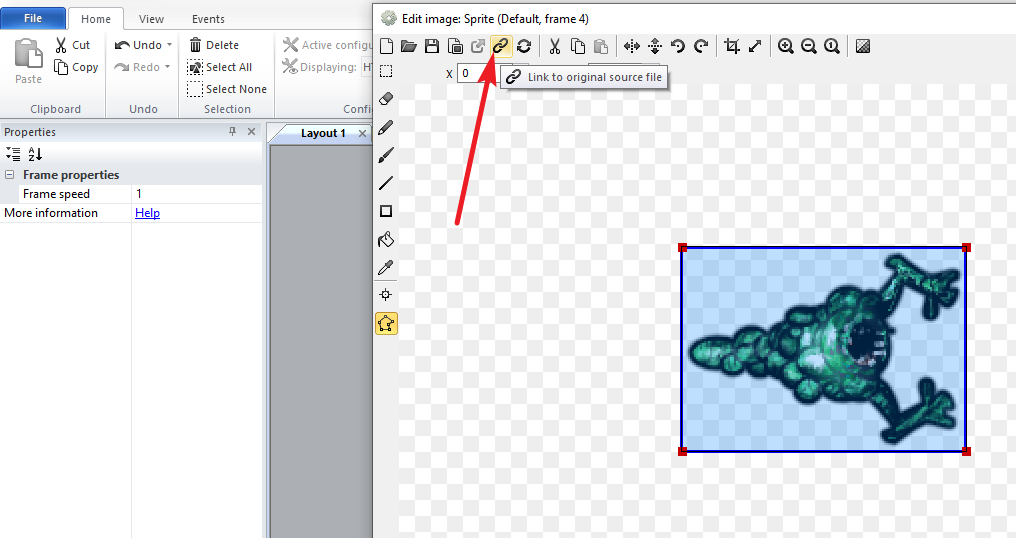Open the Help link in Properties
1016x538 pixels.
[x=147, y=213]
